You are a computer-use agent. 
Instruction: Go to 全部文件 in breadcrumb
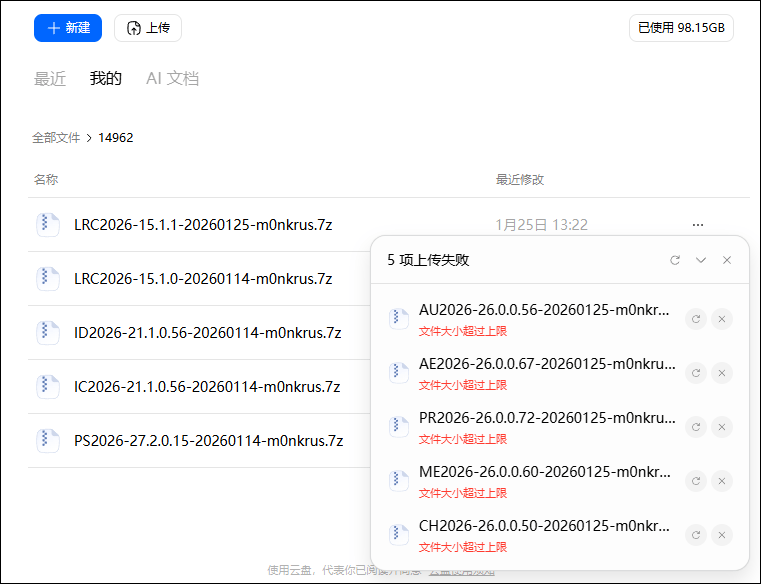click(x=56, y=138)
